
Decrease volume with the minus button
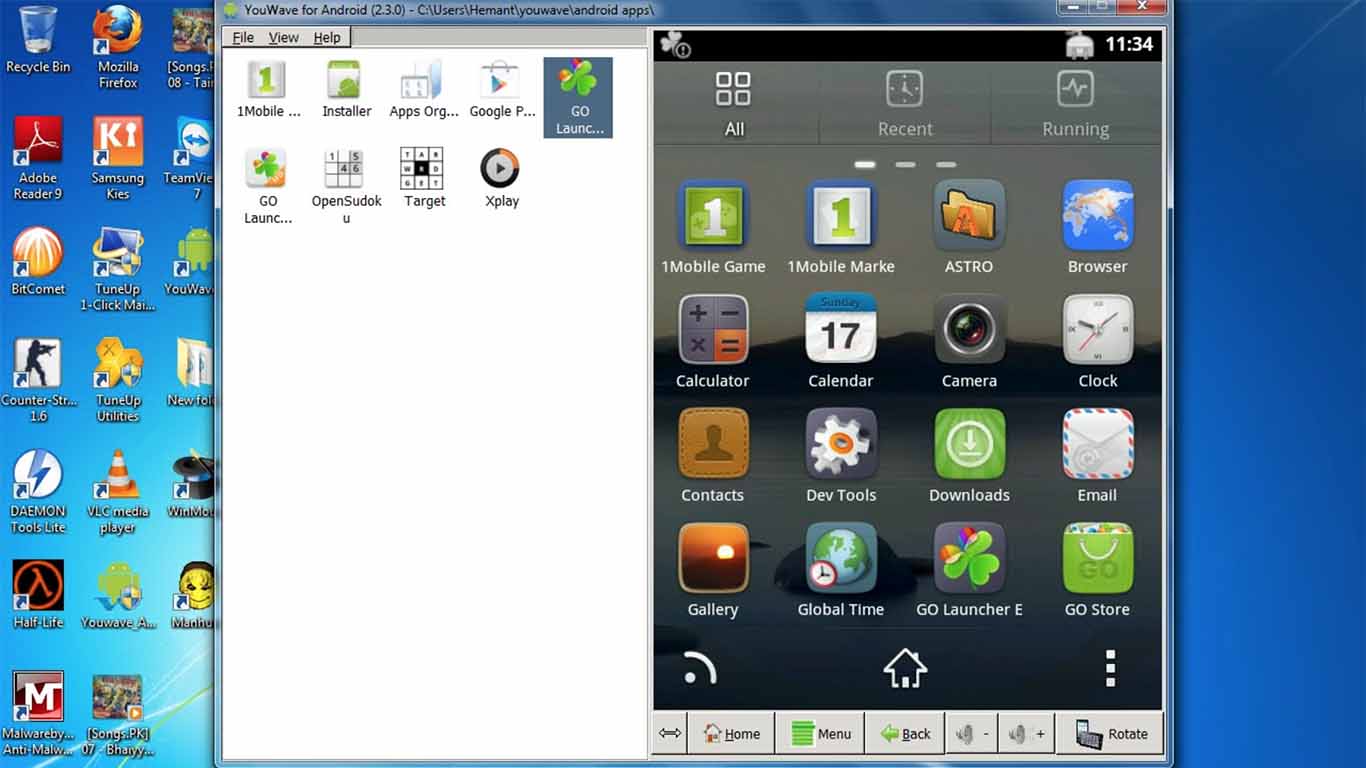(x=971, y=733)
